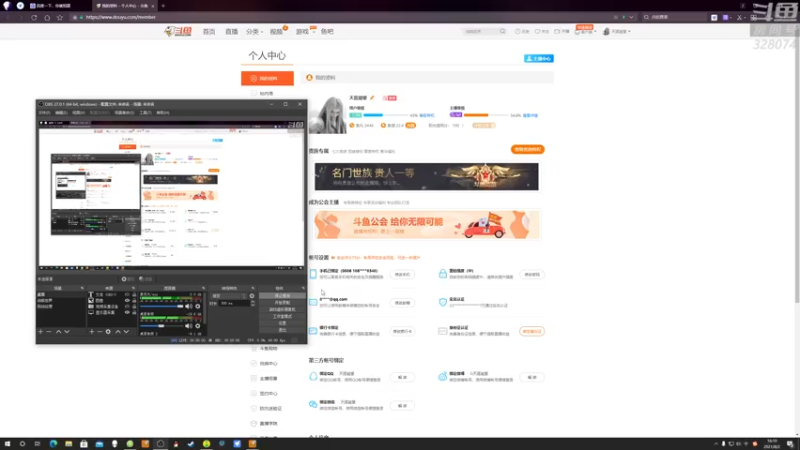
Task: Mute the second audio mixer track
Action: (x=188, y=326)
